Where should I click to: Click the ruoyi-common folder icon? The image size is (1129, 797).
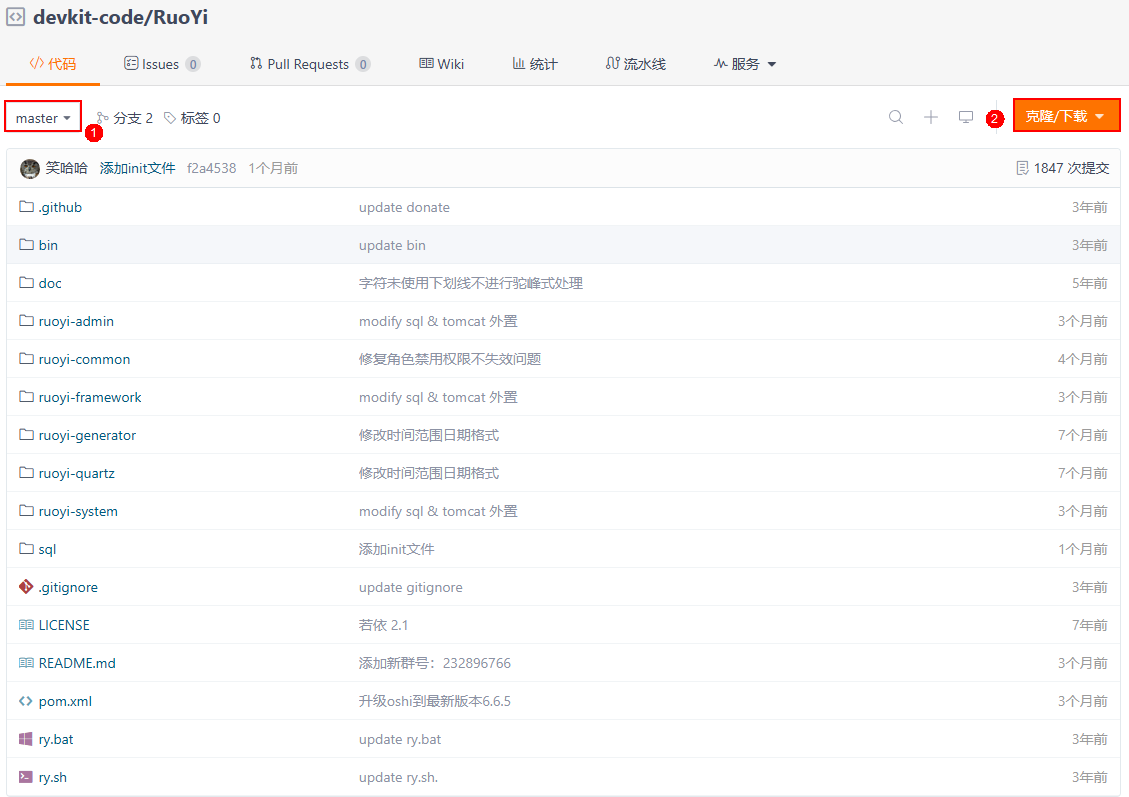click(x=27, y=359)
